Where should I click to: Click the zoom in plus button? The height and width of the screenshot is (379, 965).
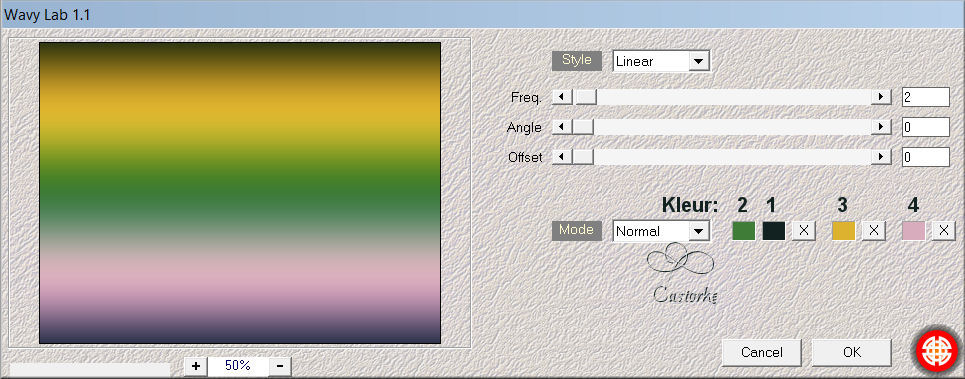click(x=196, y=366)
